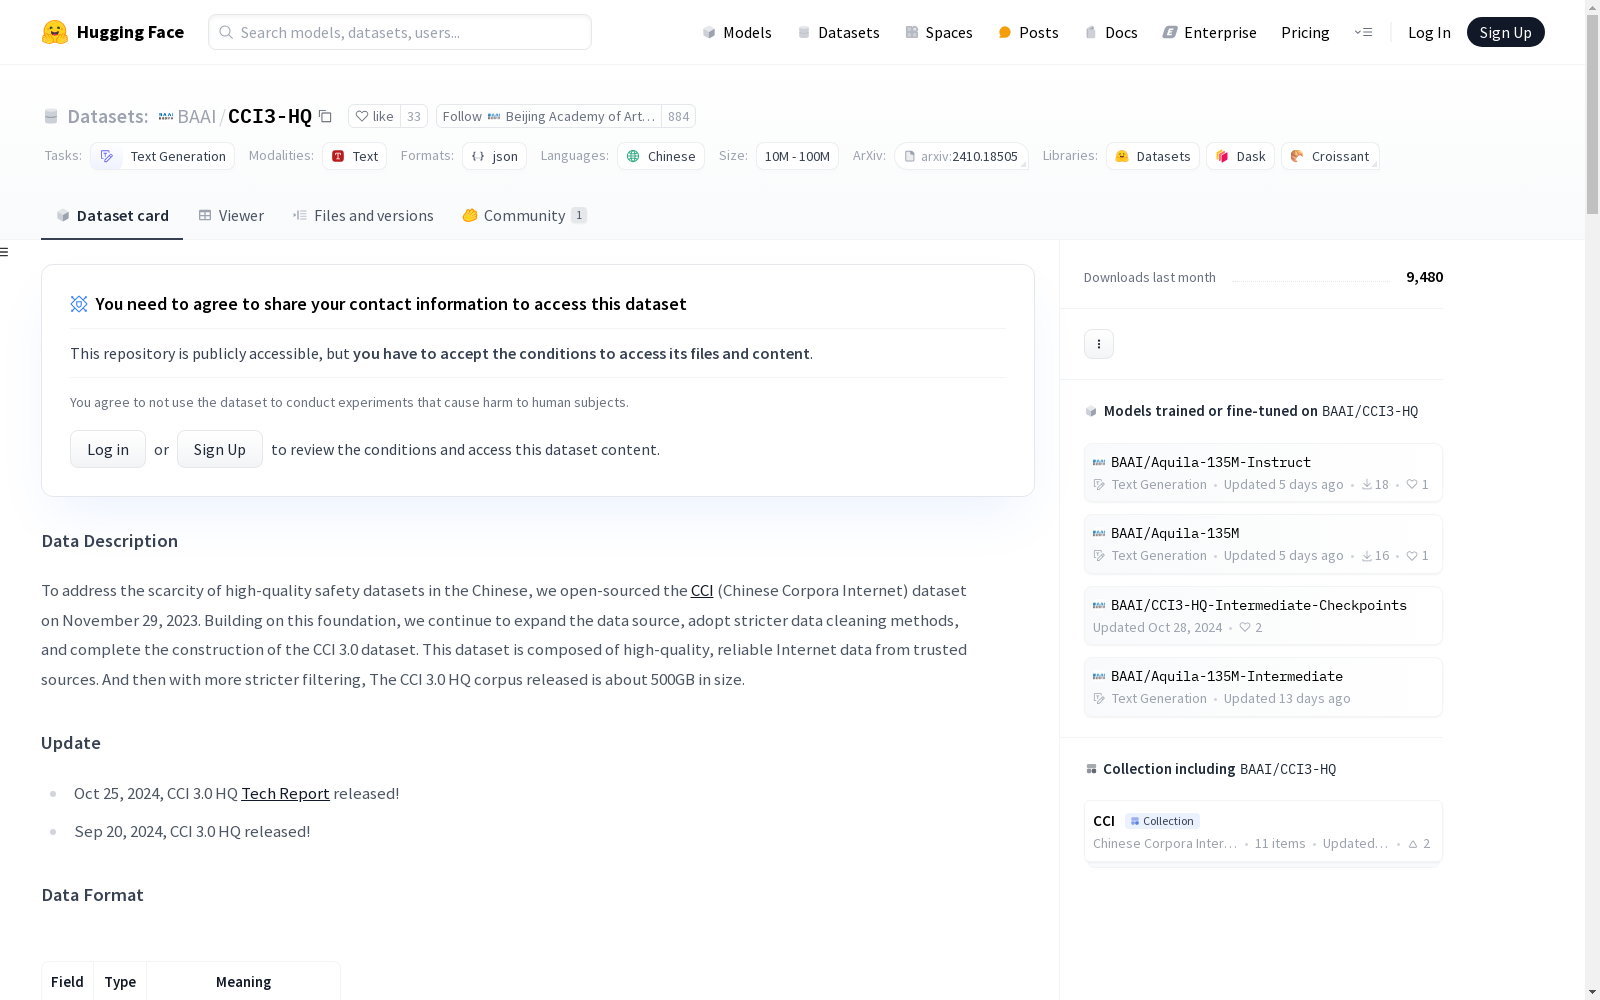Click the Data Format heading
The width and height of the screenshot is (1600, 1000).
tap(92, 895)
